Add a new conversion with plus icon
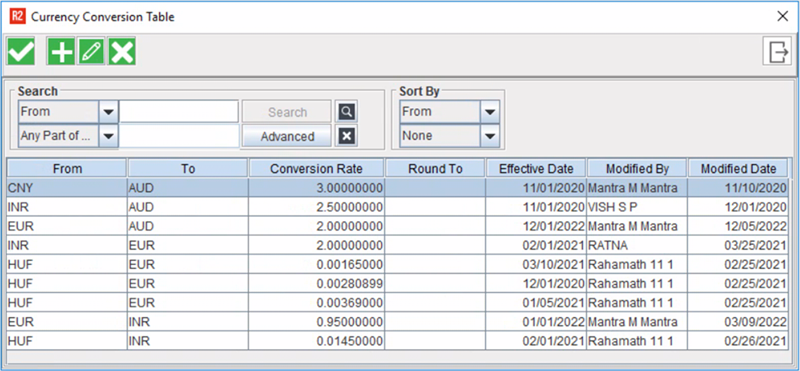The height and width of the screenshot is (371, 800). tap(61, 52)
